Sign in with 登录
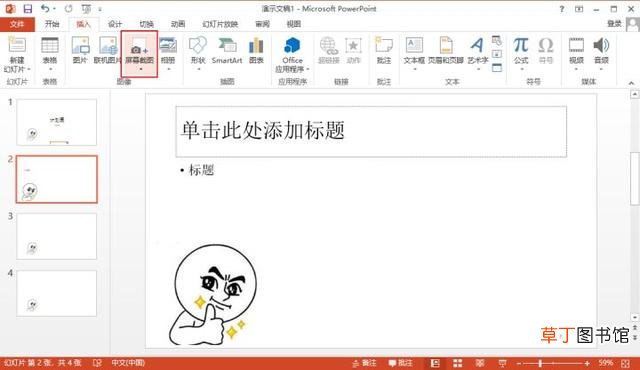Image resolution: width=640 pixels, height=370 pixels. coord(614,24)
